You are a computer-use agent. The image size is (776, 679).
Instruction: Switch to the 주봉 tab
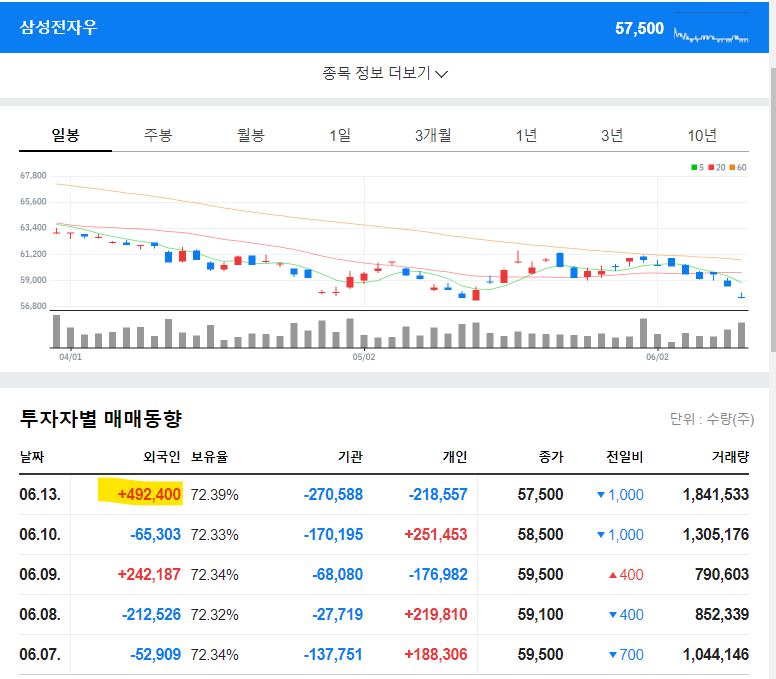(158, 135)
